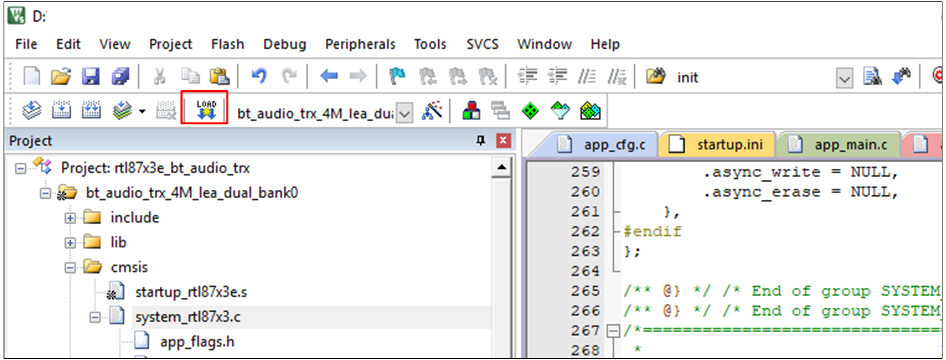Screen dimensions: 946x360
Task: Open the Flash menu
Action: tap(227, 44)
